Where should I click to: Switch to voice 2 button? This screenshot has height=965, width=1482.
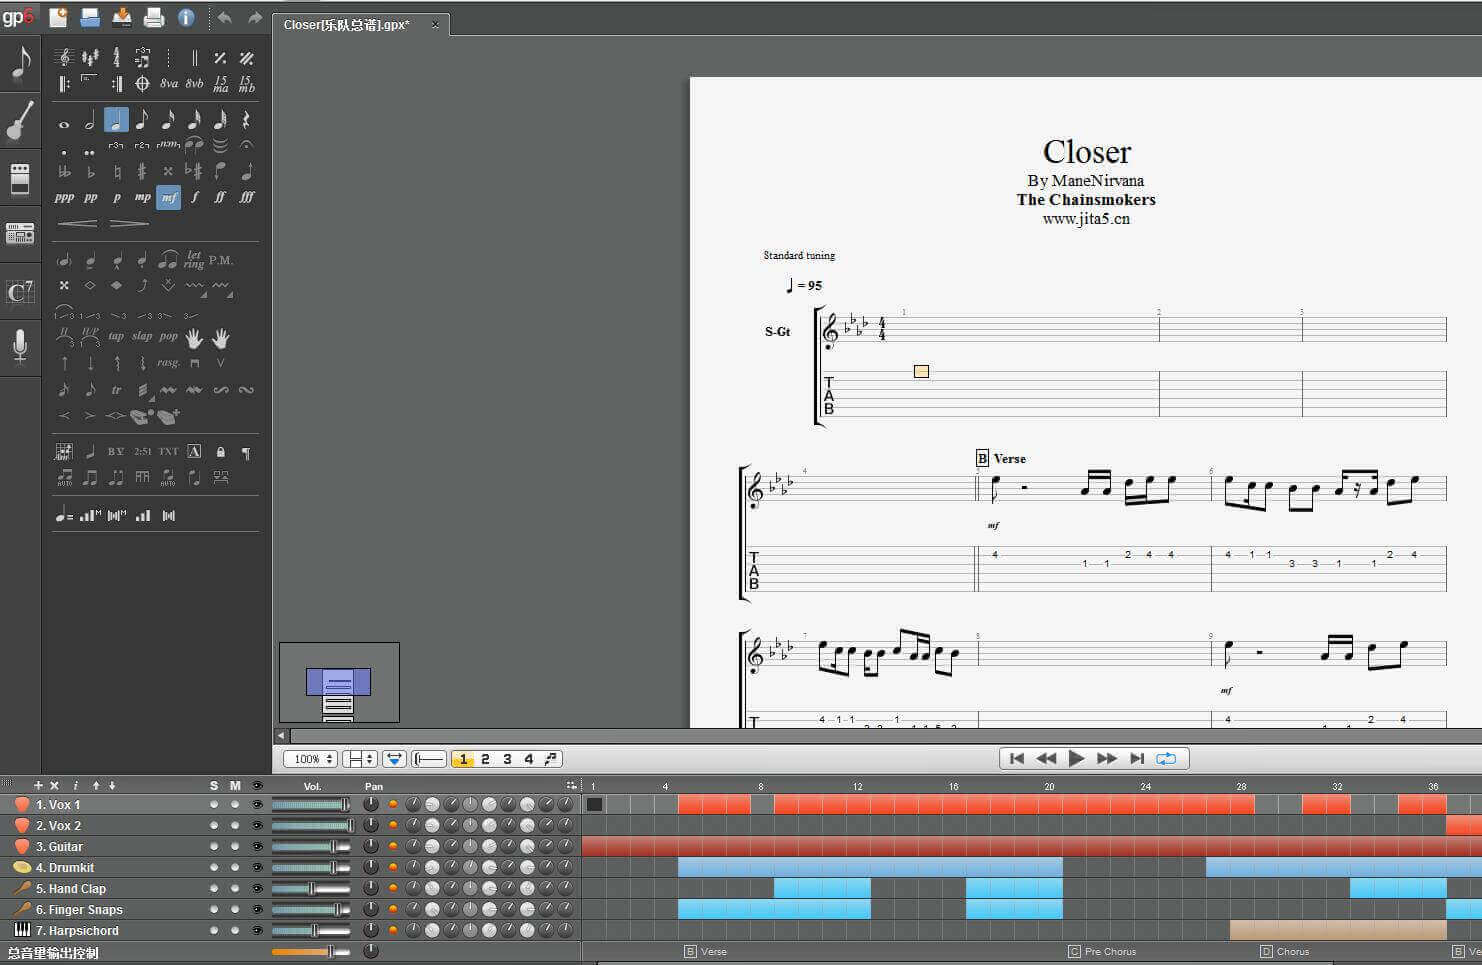[485, 759]
